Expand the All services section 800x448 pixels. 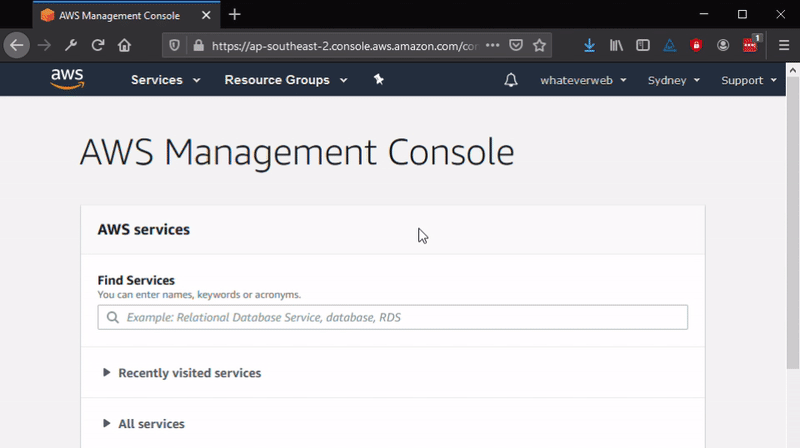click(143, 424)
